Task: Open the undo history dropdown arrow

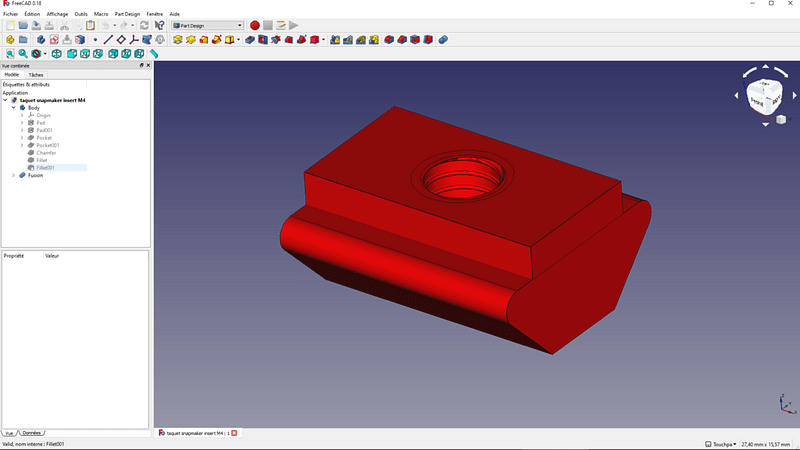Action: (x=114, y=26)
